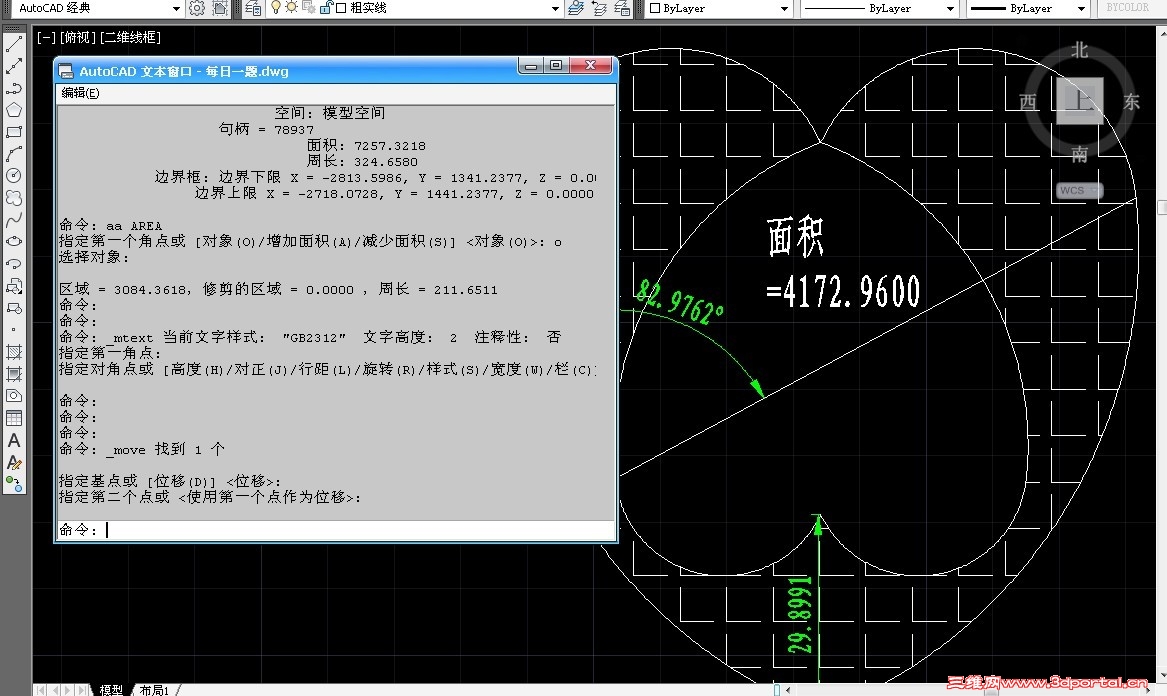Viewport: 1167px width, 696px height.
Task: Click the [二维线框] visual style label
Action: point(130,37)
